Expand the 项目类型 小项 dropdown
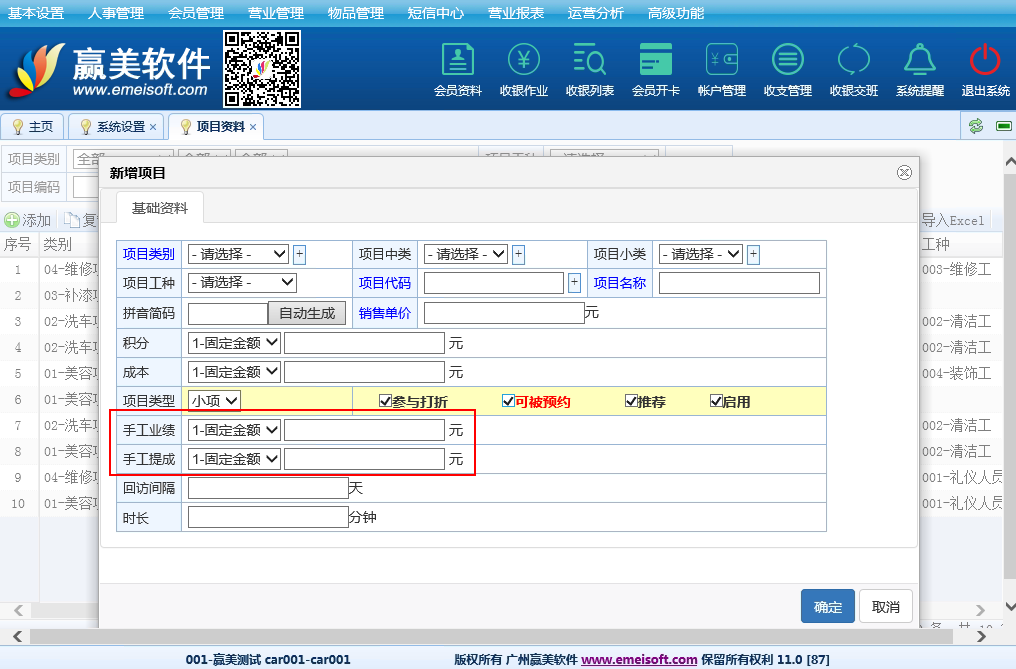The width and height of the screenshot is (1016, 669). [x=215, y=401]
